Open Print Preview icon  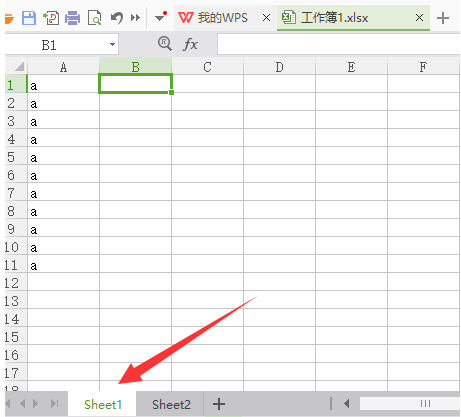94,18
